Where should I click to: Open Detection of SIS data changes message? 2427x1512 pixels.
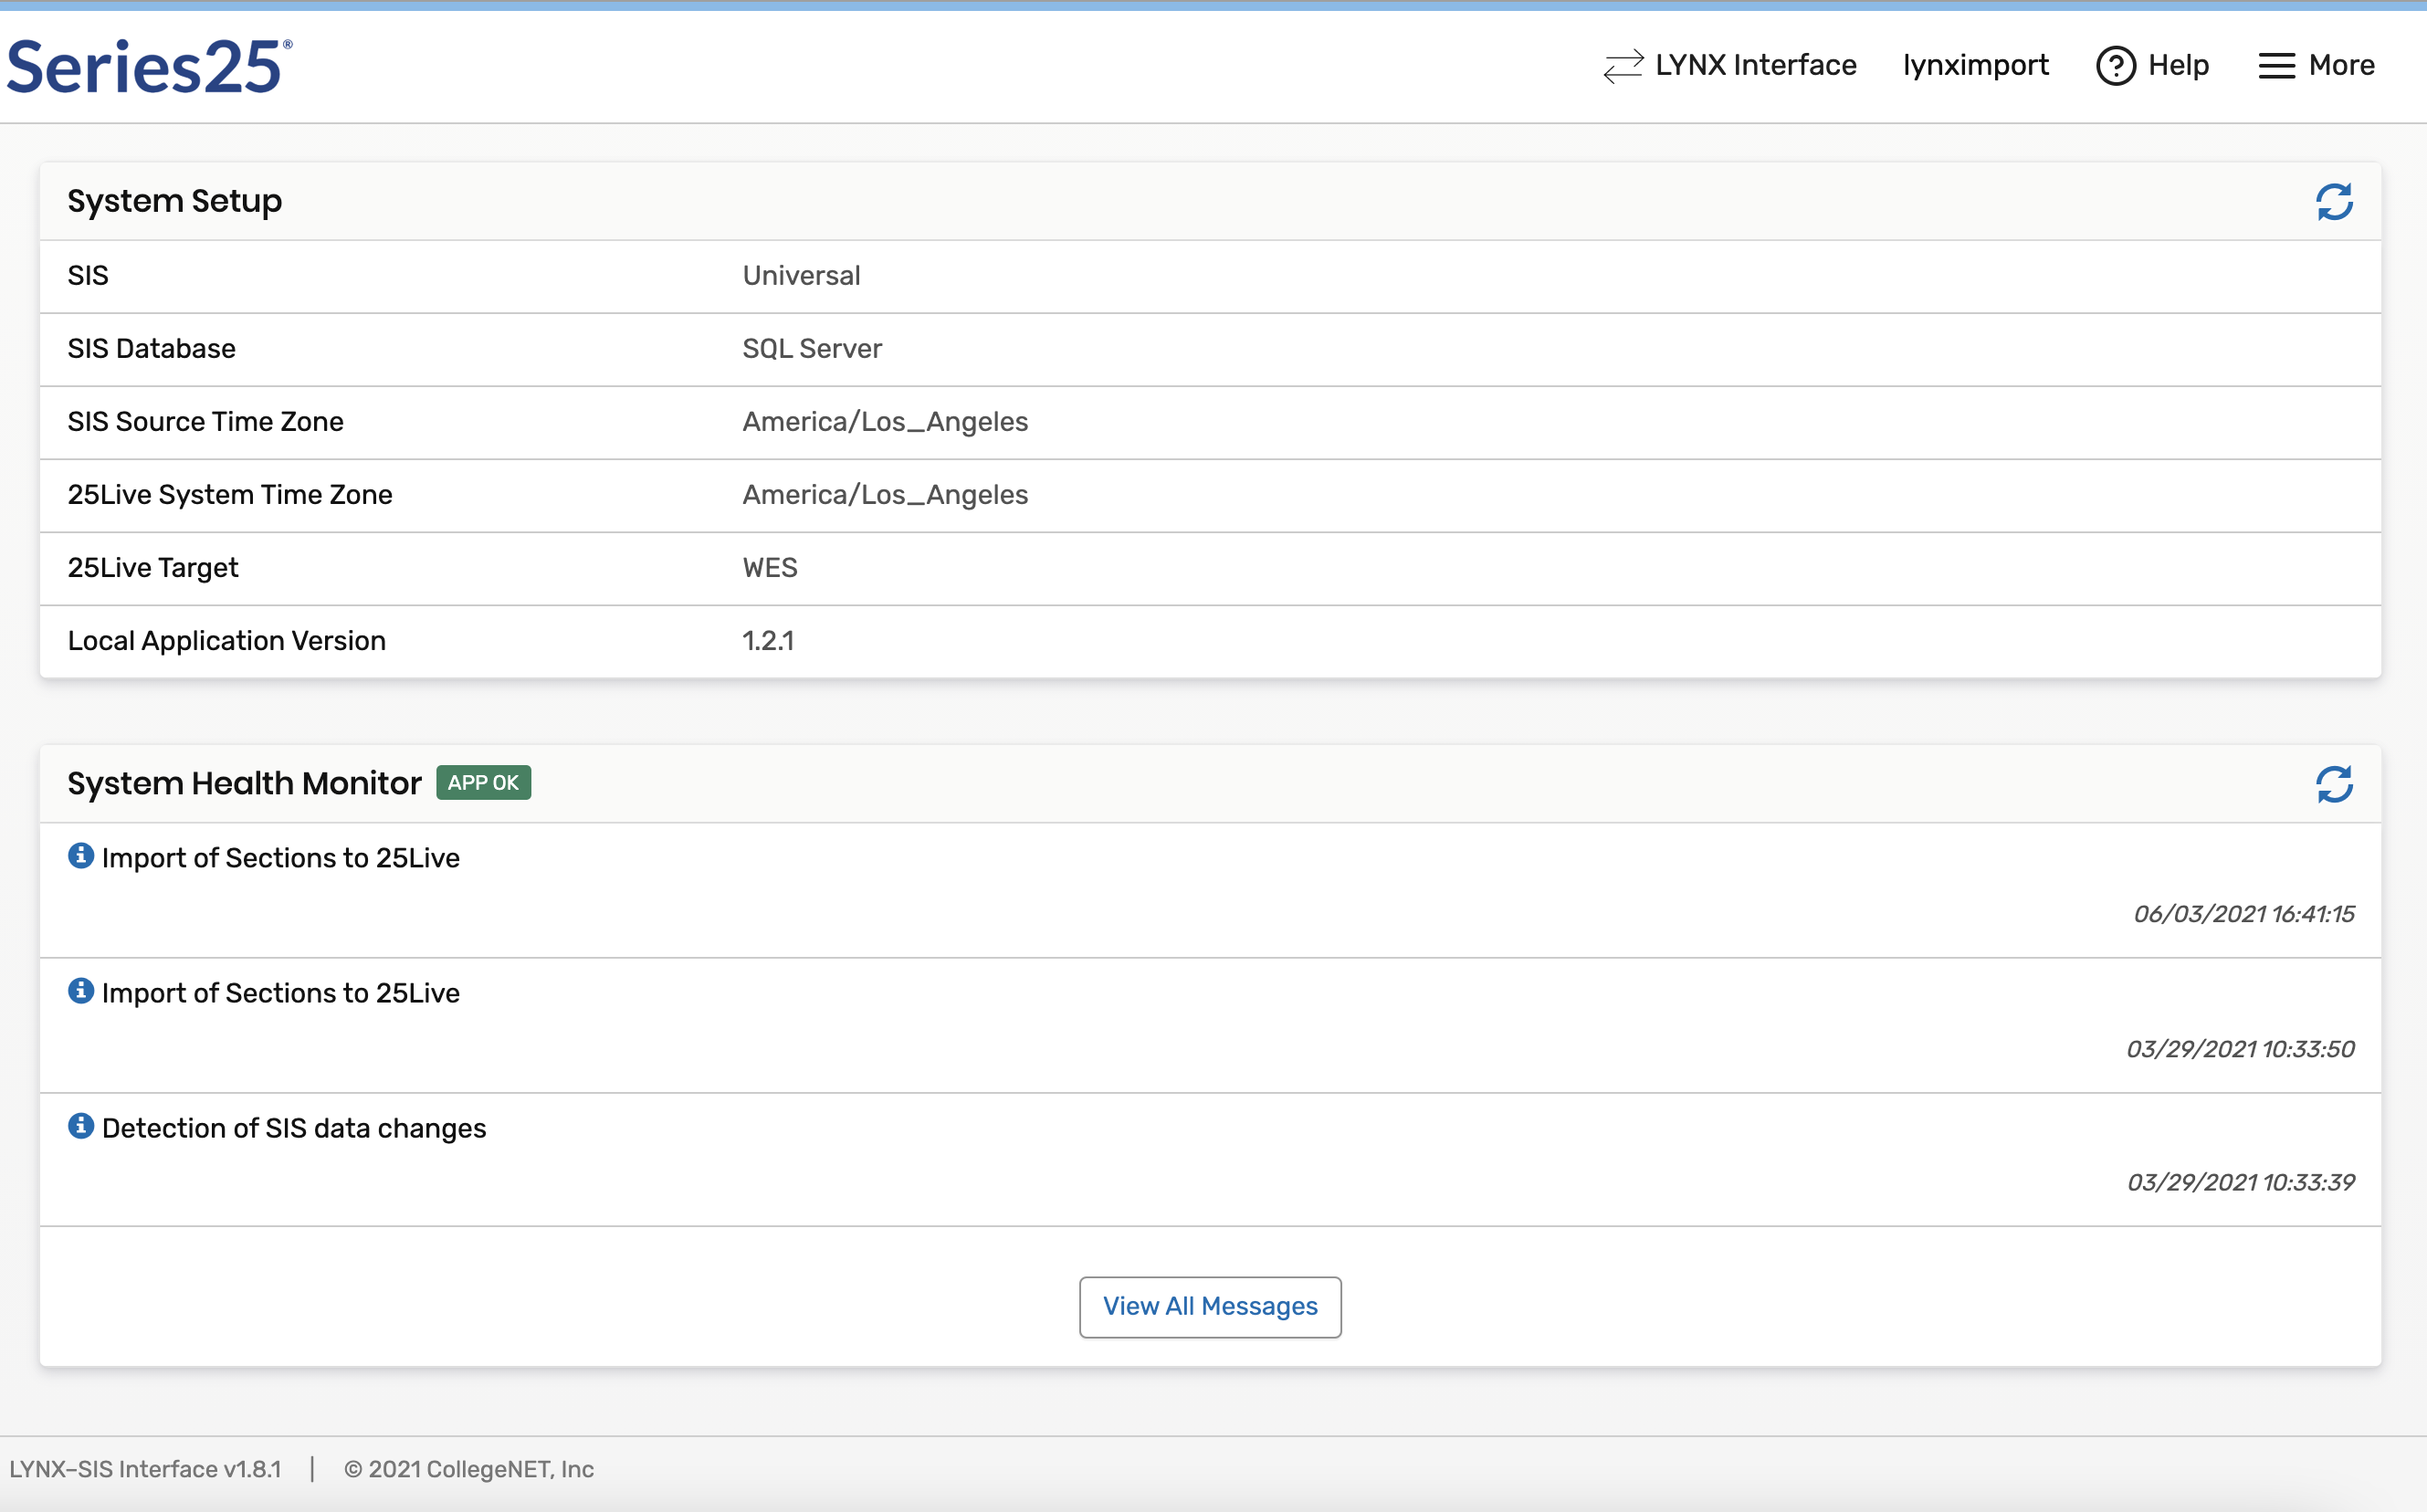coord(294,1128)
